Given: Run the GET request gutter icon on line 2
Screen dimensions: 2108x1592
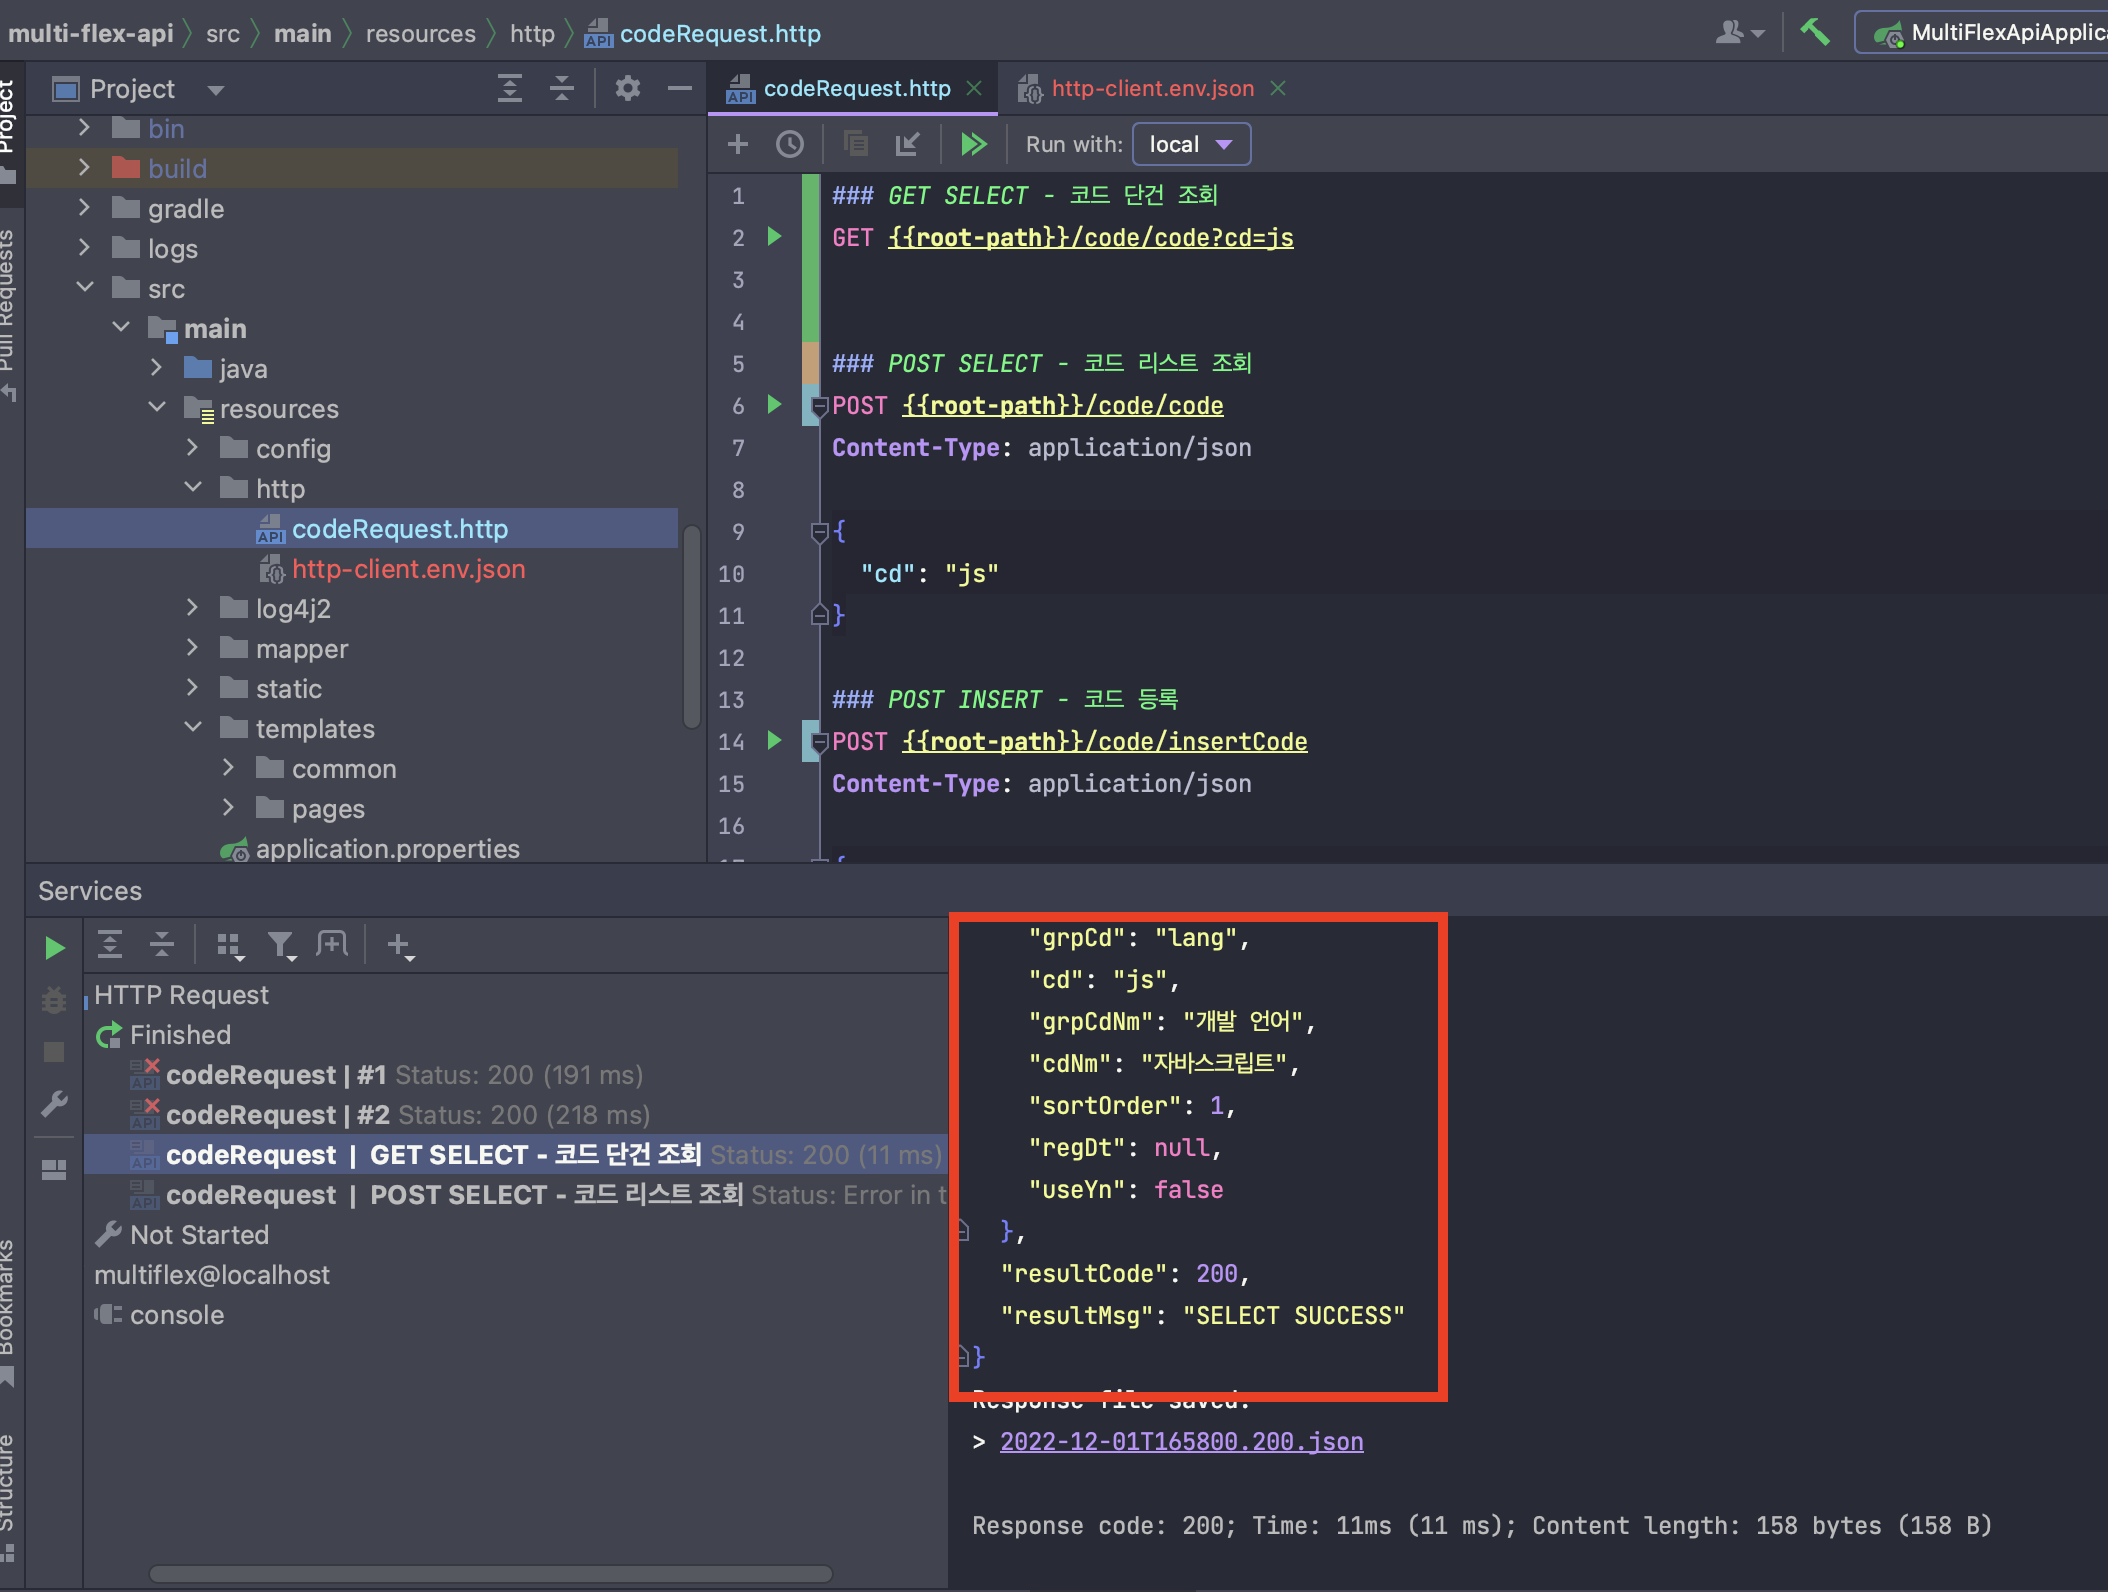Looking at the screenshot, I should (774, 237).
